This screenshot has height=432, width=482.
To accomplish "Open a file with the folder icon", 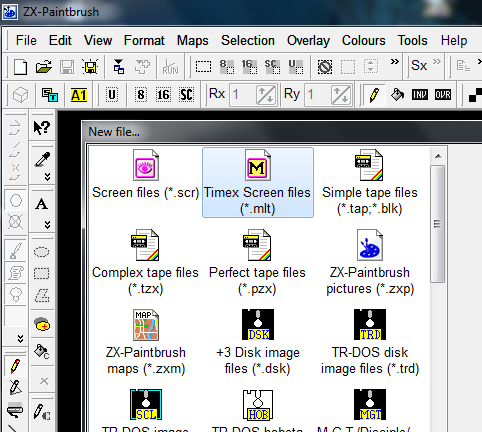I will pos(44,67).
